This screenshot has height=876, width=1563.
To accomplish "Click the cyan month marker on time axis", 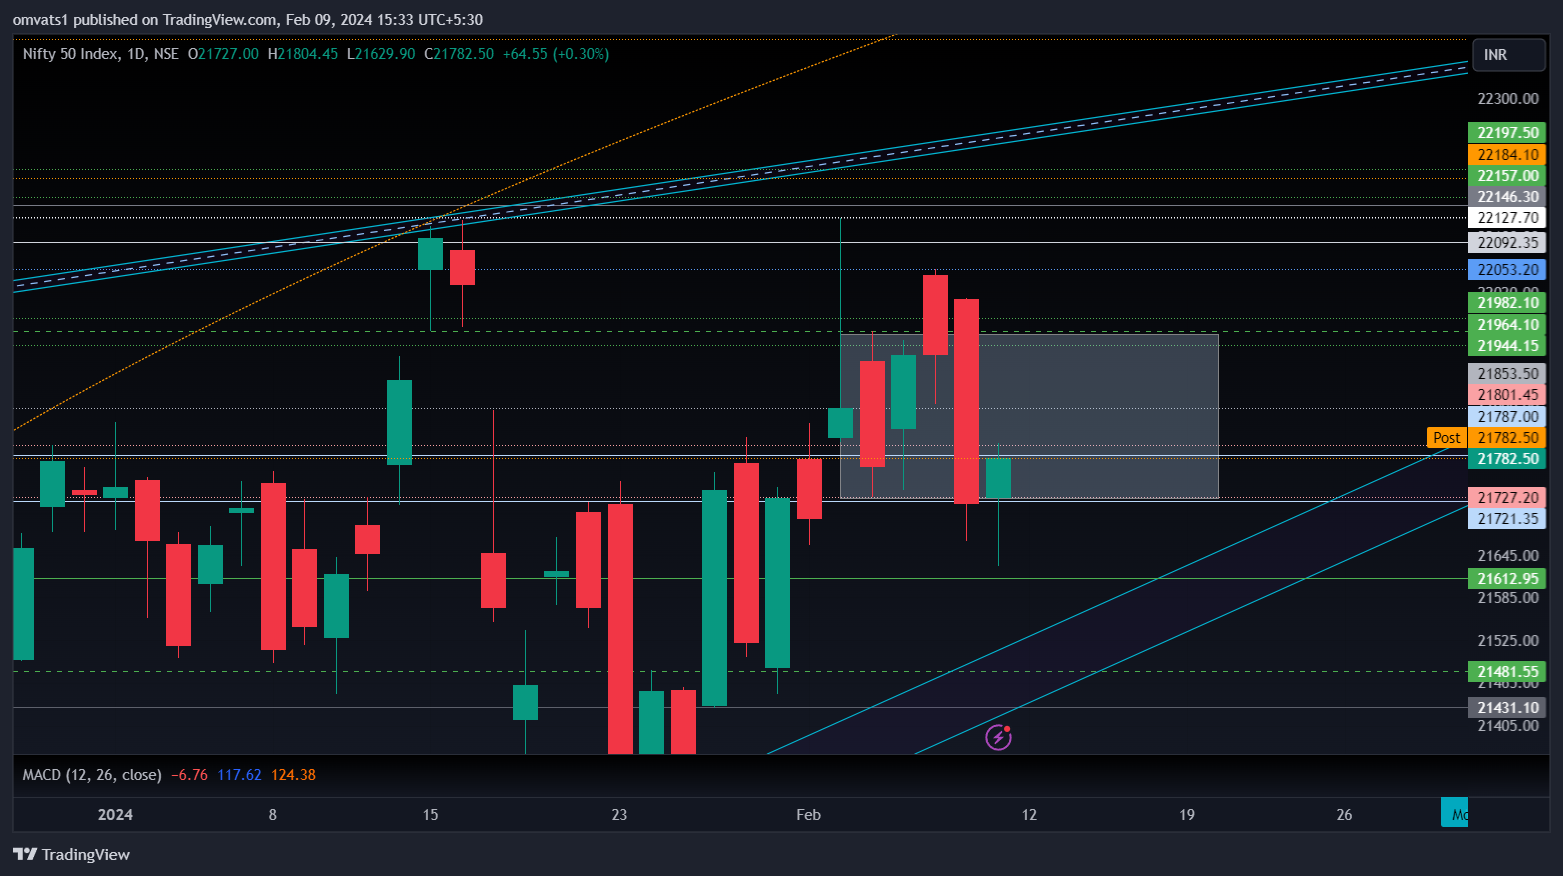I will point(1454,813).
